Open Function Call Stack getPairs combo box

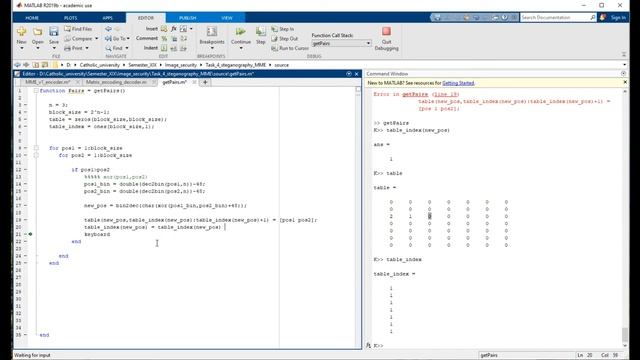(x=341, y=43)
